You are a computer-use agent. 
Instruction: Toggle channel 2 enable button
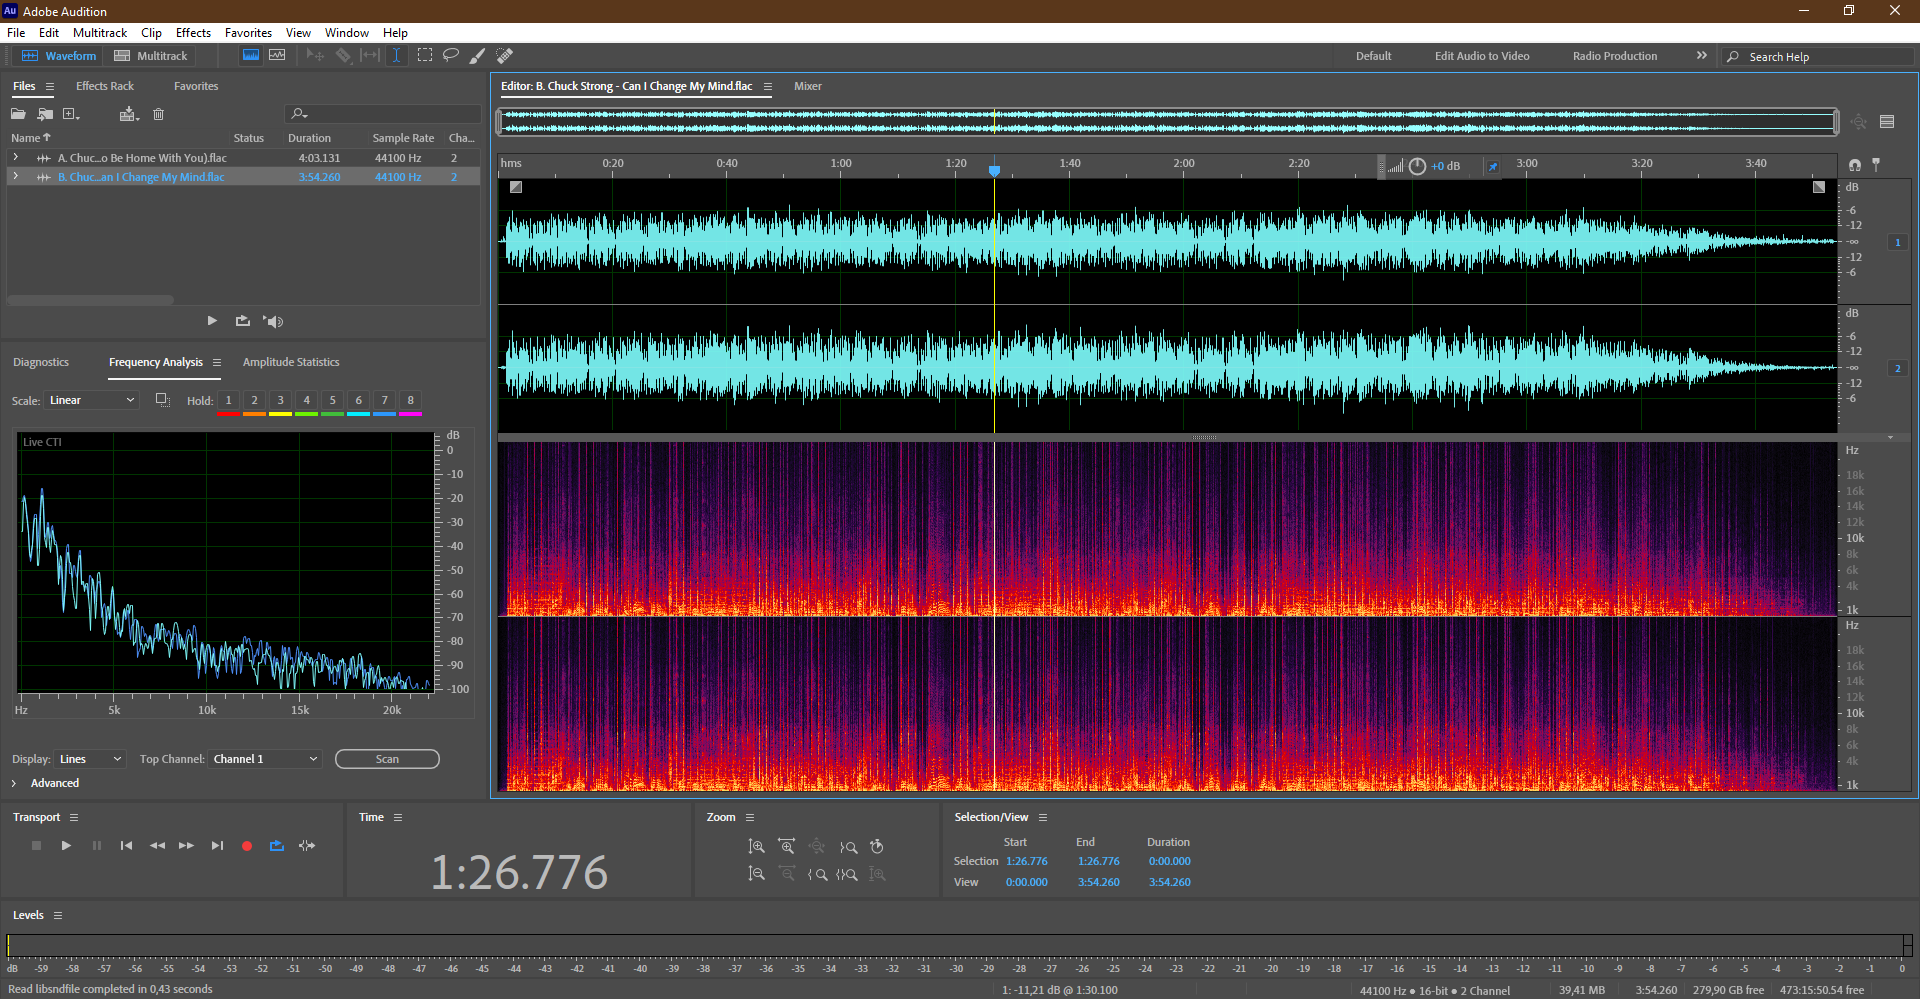click(1897, 368)
